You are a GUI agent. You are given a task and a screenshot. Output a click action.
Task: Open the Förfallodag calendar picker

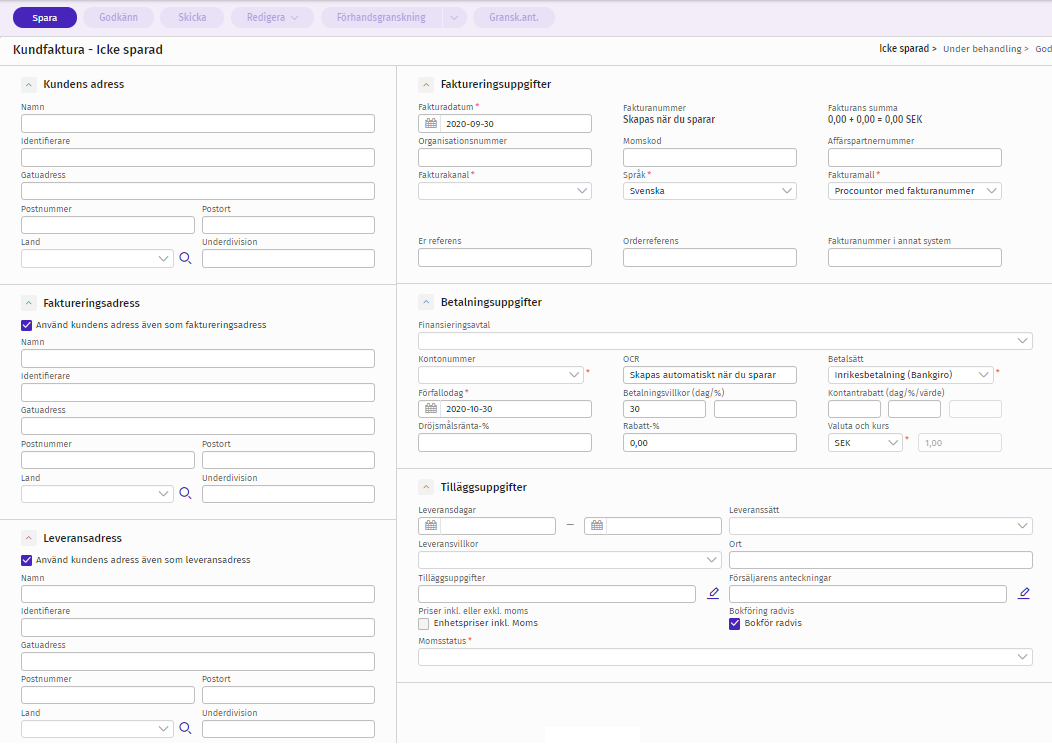tap(431, 409)
